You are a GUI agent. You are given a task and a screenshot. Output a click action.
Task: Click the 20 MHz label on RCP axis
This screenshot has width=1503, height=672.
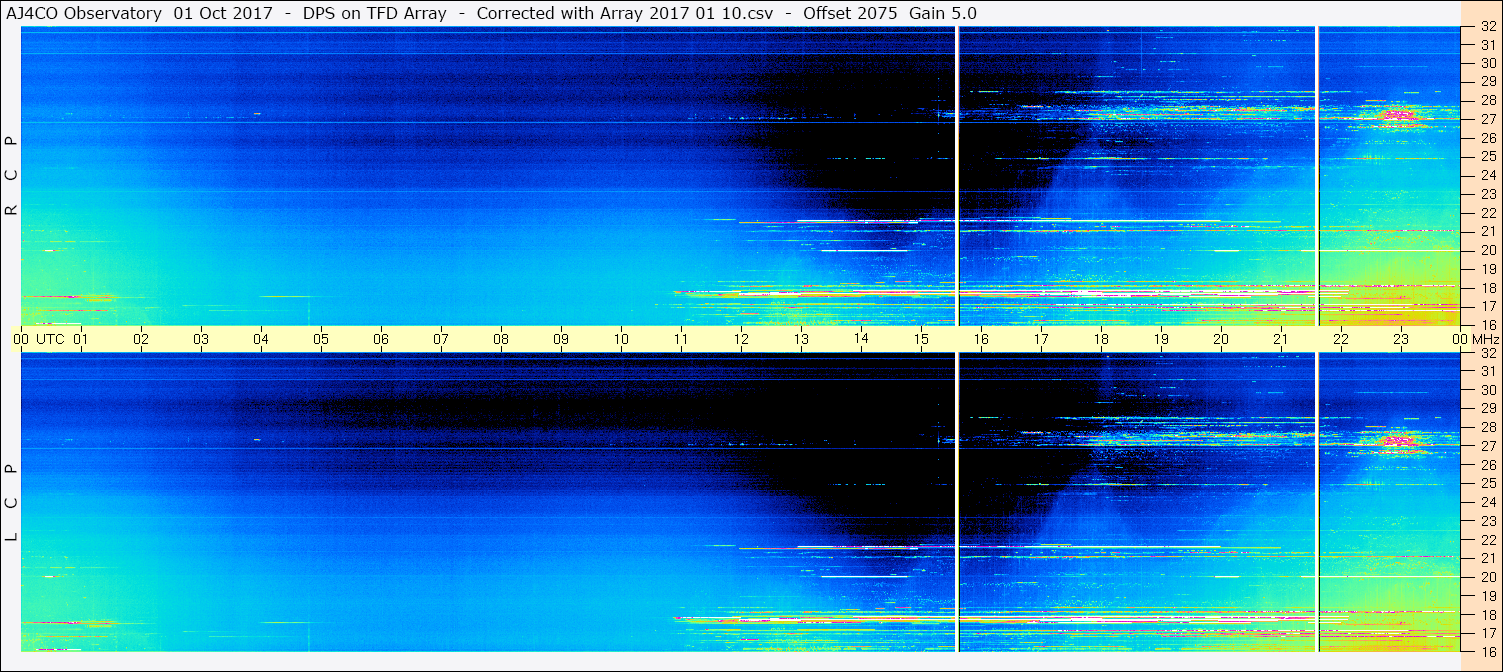(1488, 250)
